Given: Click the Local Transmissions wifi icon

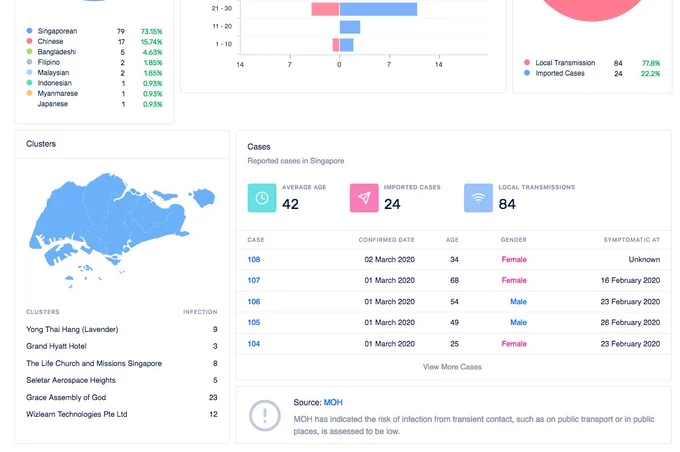Looking at the screenshot, I should click(478, 198).
